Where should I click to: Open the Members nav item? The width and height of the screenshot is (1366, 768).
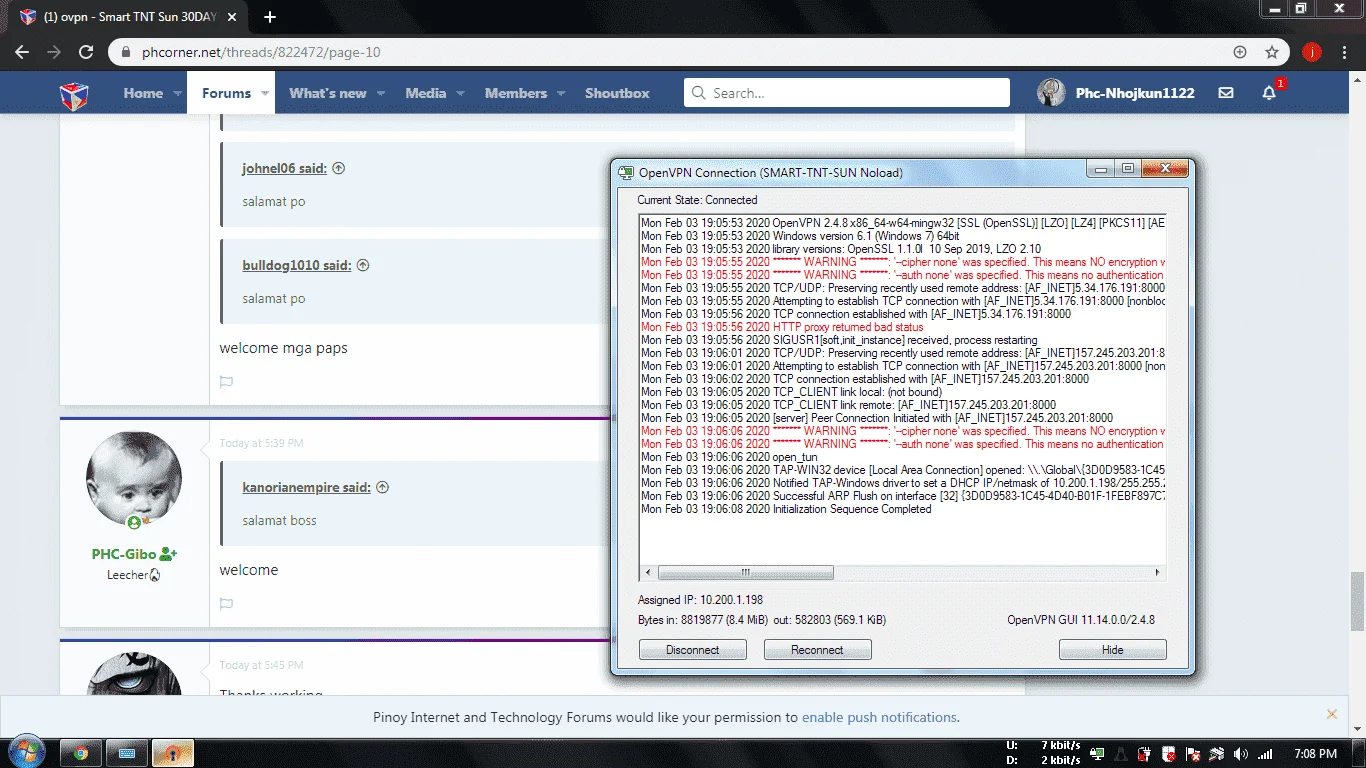(x=516, y=93)
